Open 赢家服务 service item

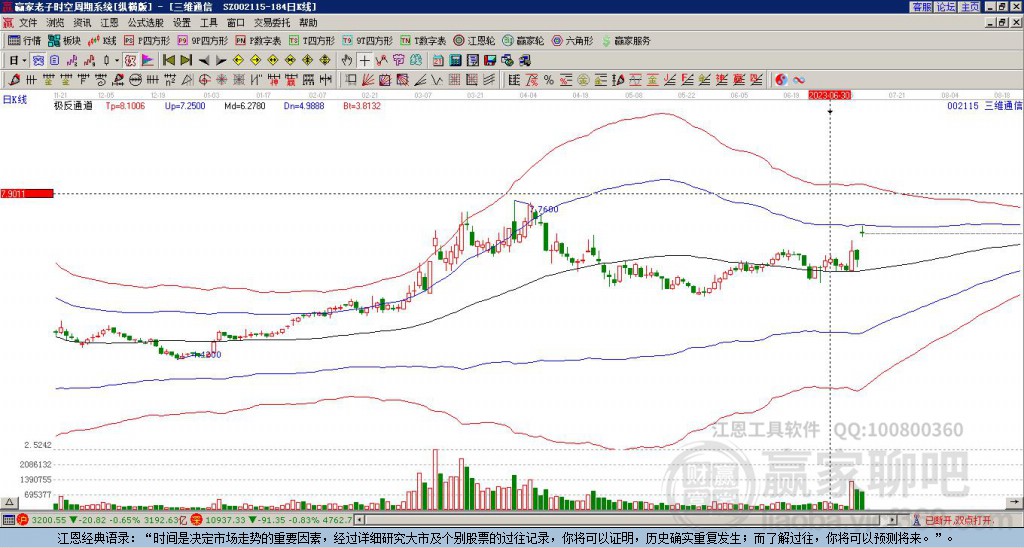point(626,40)
